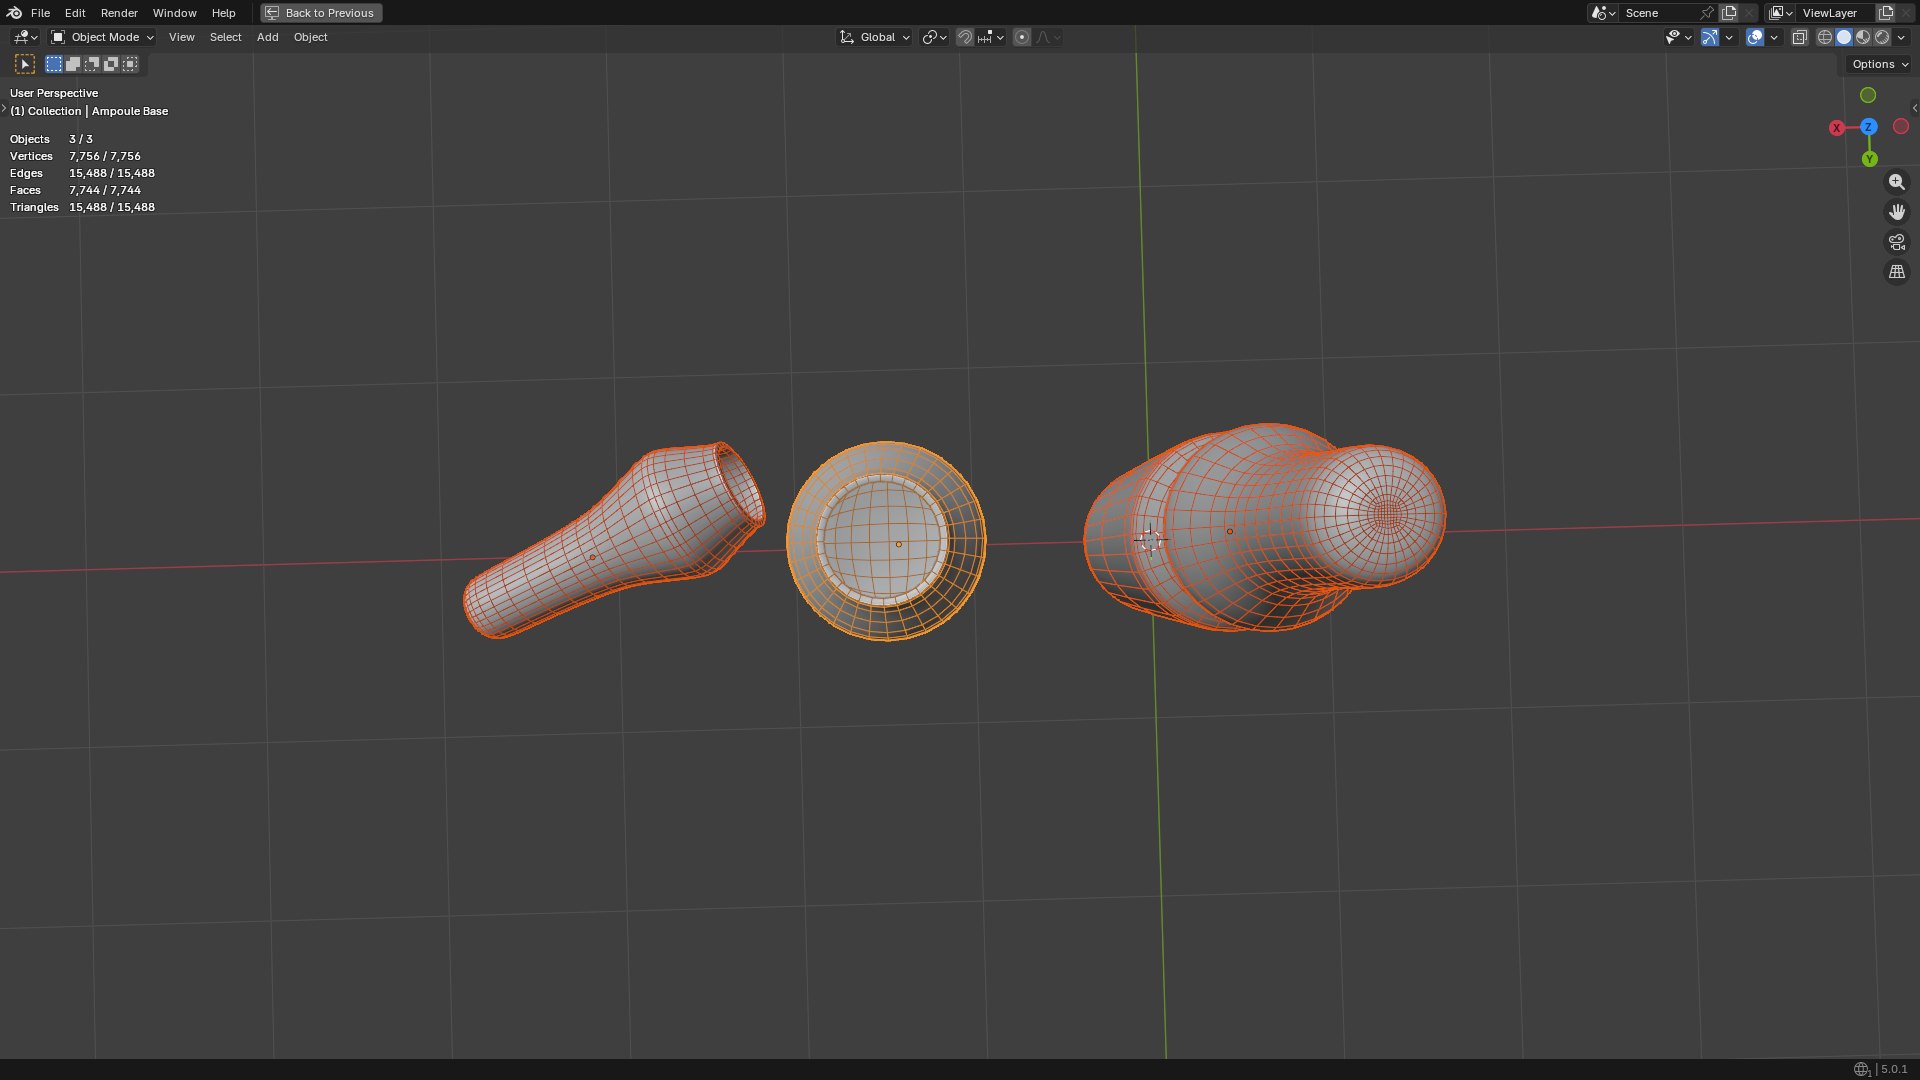Click the pan hand viewport button

1896,212
